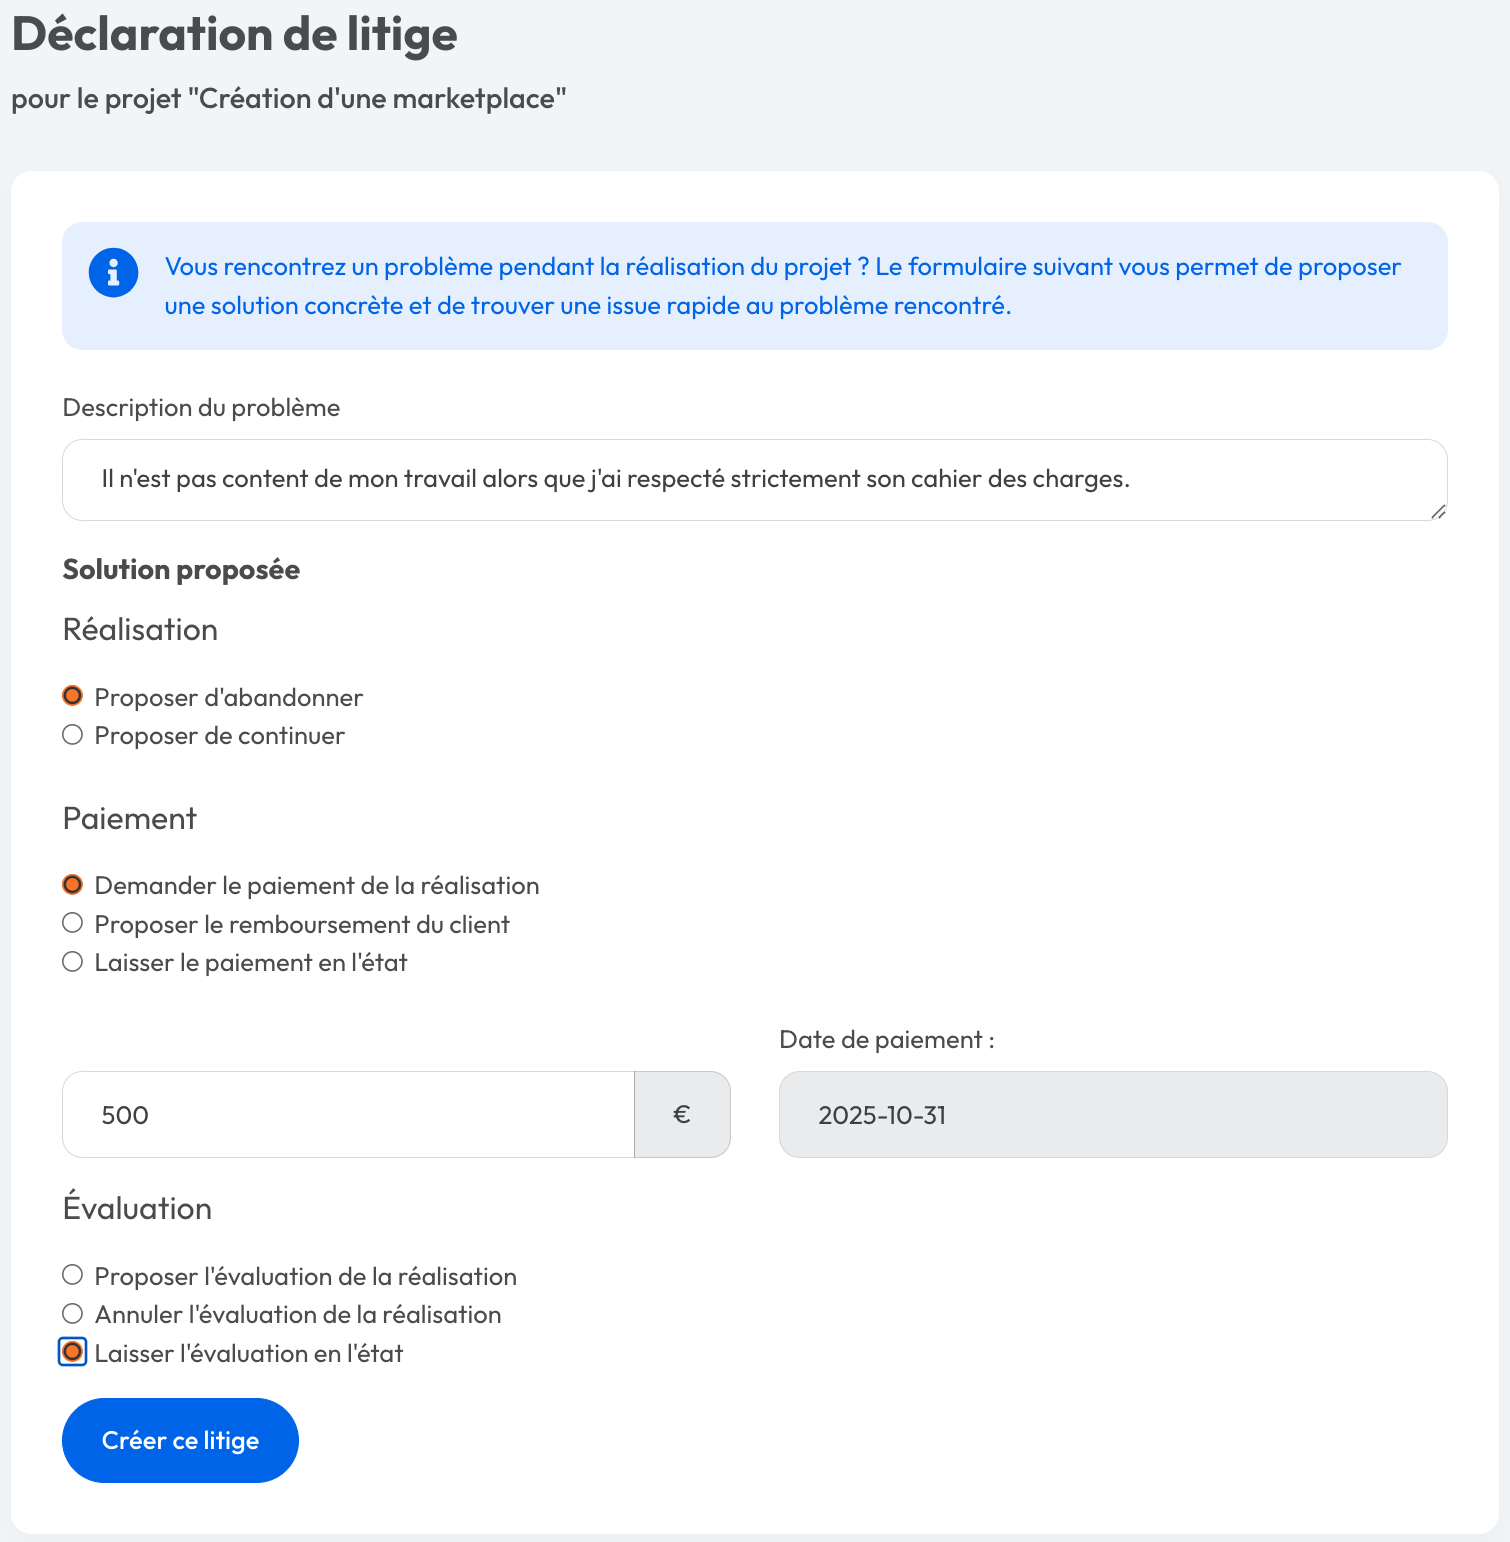Pick "Laisser le paiement en l'état" radio
Viewport: 1510px width, 1542px height.
[x=73, y=962]
